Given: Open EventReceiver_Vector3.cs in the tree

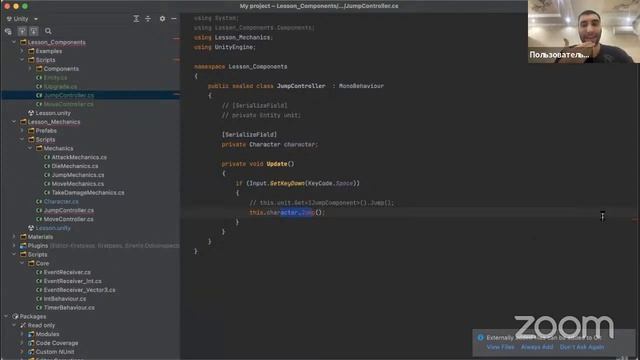Looking at the screenshot, I should pos(79,290).
